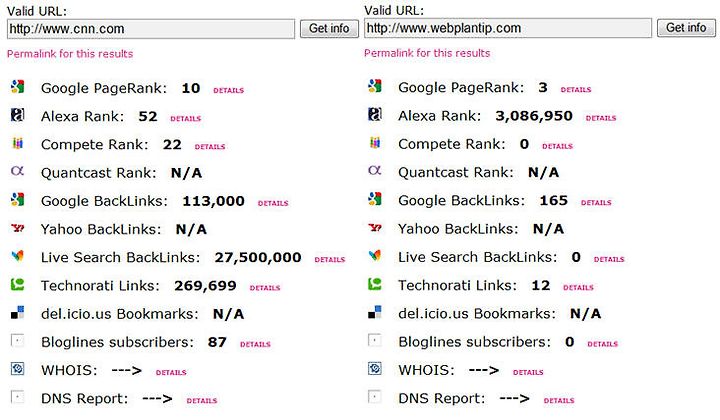Click 'del.icio.us Bookmarks:' label under webplantip.com
This screenshot has width=720, height=420.
(x=477, y=314)
